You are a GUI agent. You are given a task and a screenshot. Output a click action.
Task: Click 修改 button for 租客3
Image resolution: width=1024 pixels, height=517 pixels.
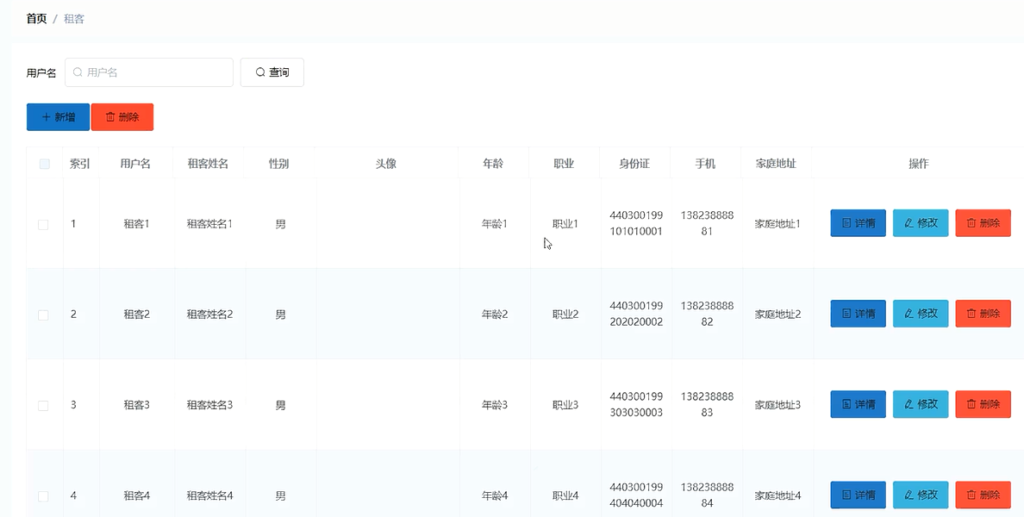pos(921,405)
